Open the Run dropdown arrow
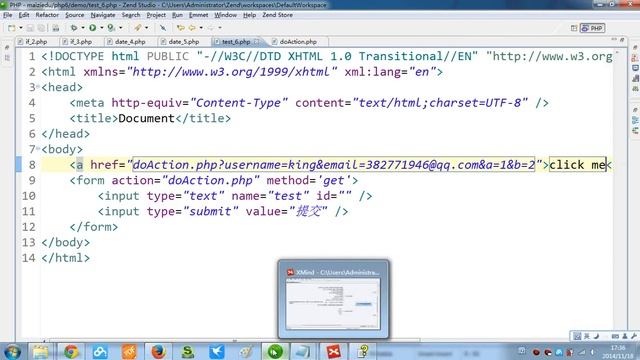This screenshot has height=360, width=640. (x=102, y=28)
